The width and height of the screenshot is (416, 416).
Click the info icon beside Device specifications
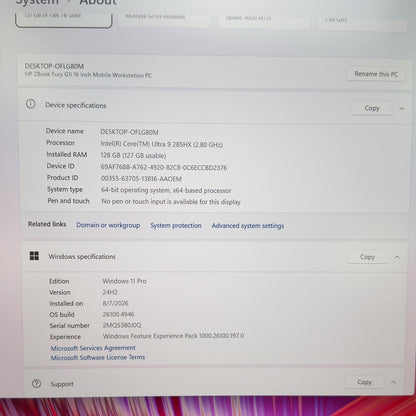30,104
